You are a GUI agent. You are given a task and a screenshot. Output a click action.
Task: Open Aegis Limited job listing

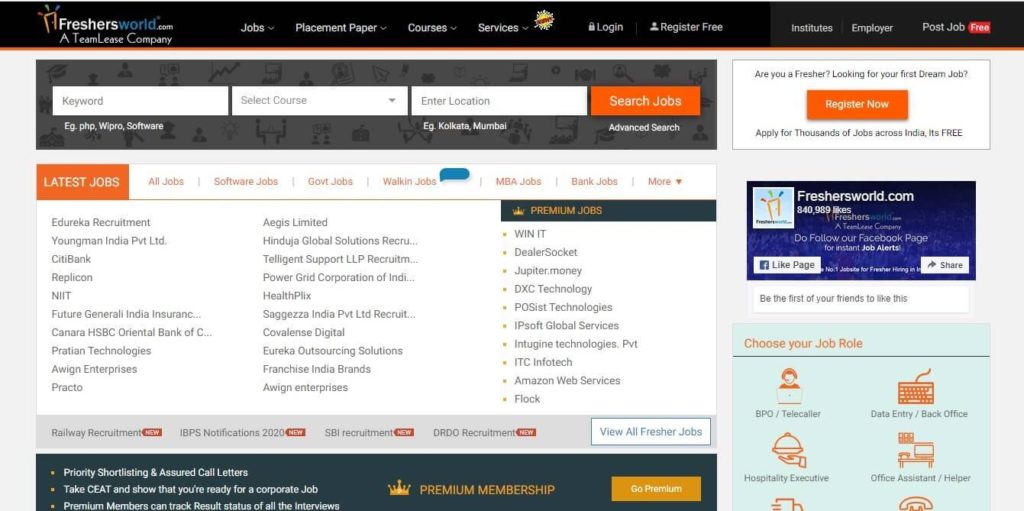pyautogui.click(x=295, y=222)
